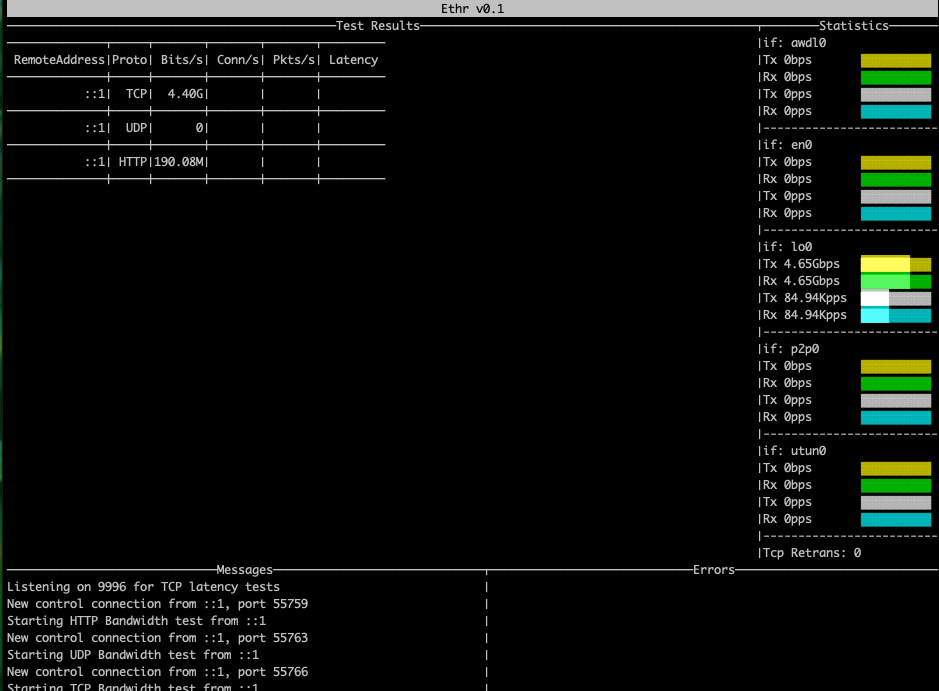Click "Starting HTTP Bandwidth test" message

click(x=137, y=621)
